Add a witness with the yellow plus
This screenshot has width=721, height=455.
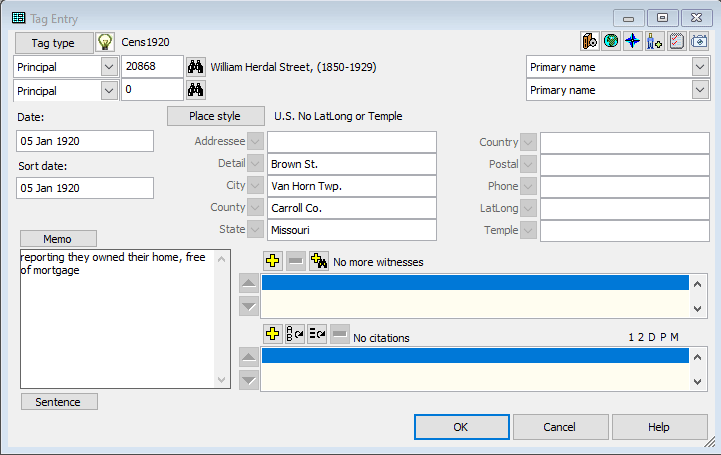pyautogui.click(x=273, y=261)
